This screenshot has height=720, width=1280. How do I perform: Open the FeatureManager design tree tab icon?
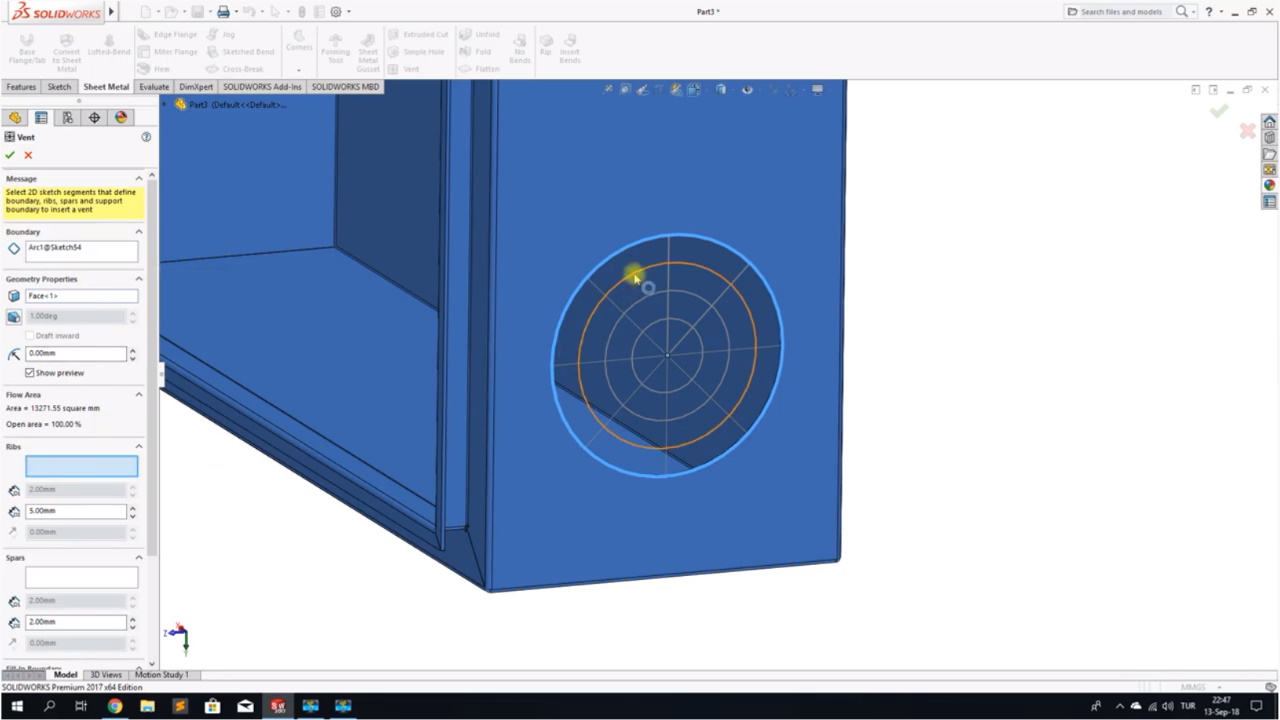pos(15,118)
